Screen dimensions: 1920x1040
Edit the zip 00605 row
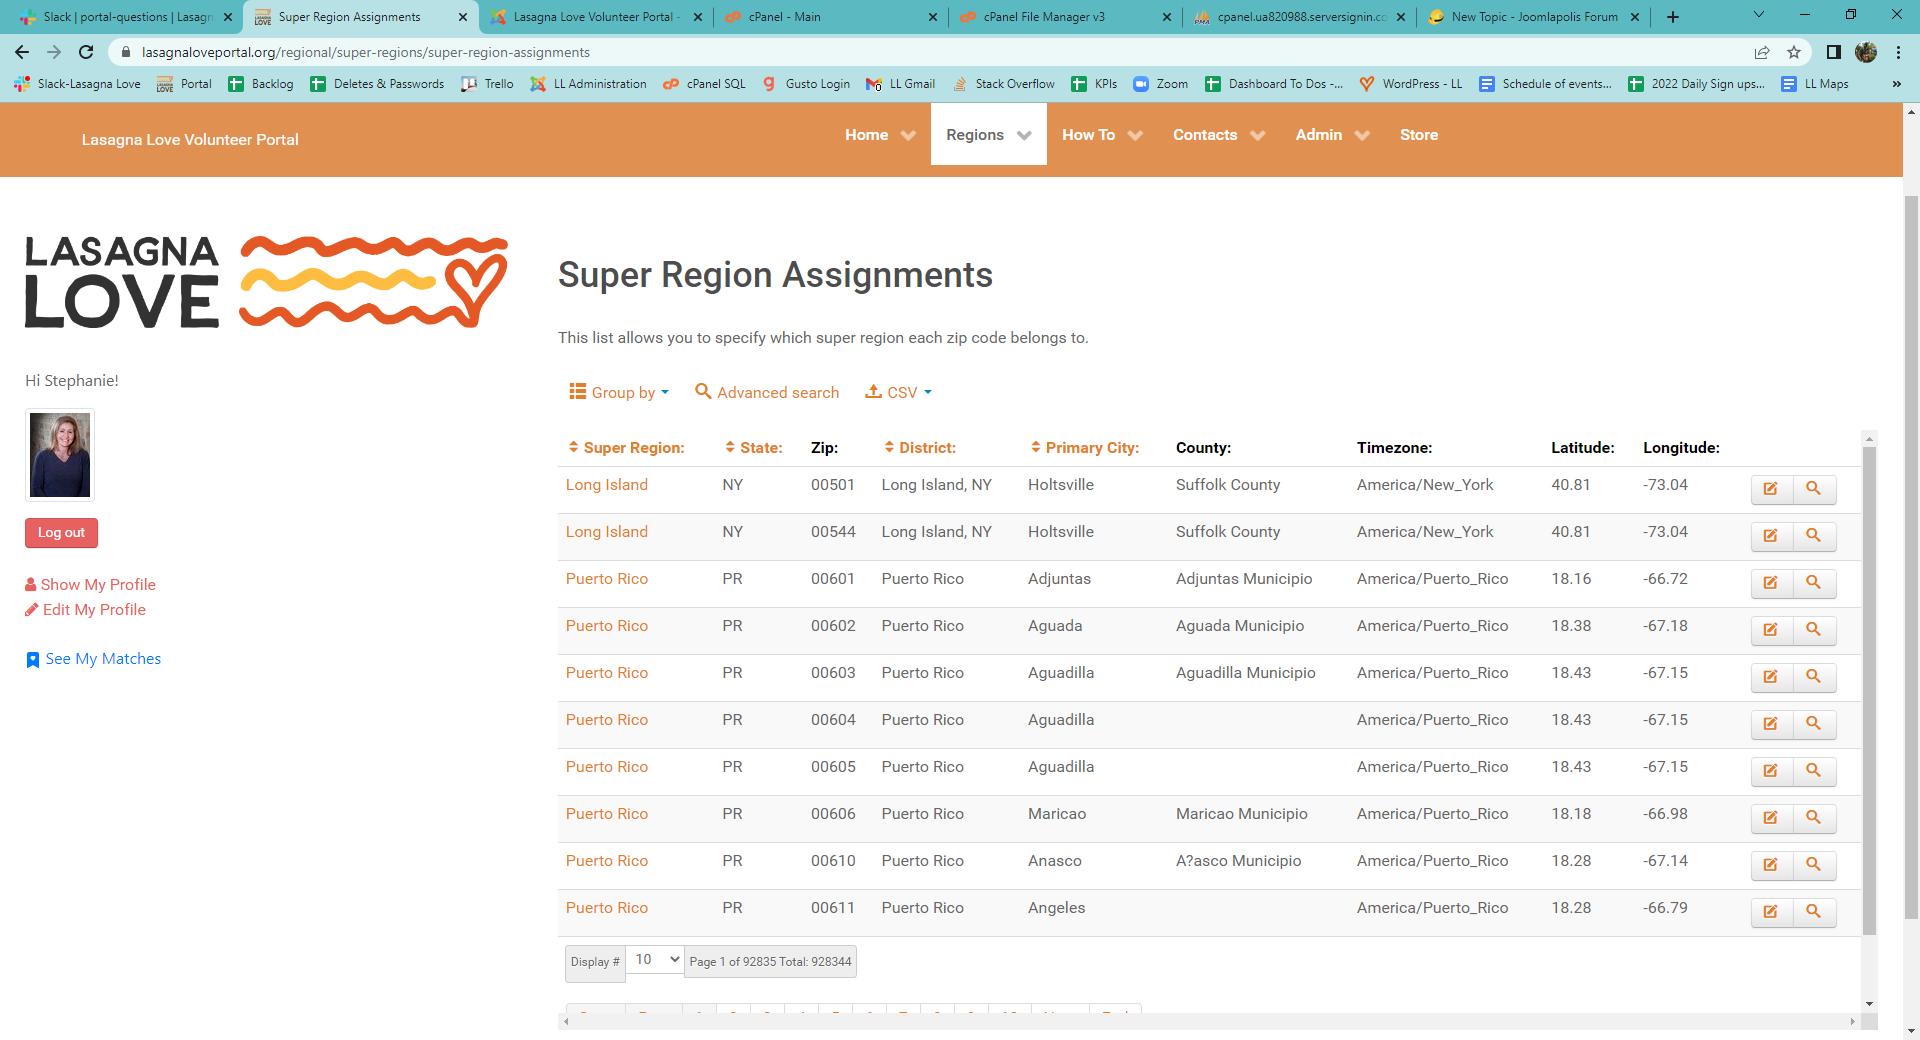(1771, 771)
